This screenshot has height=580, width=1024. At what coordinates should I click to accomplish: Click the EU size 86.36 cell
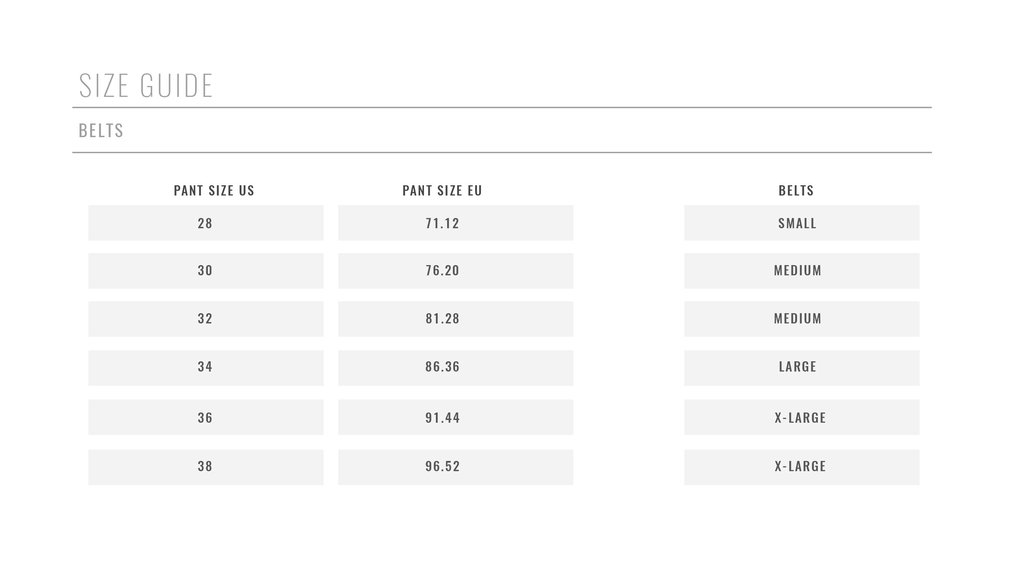[x=456, y=368]
